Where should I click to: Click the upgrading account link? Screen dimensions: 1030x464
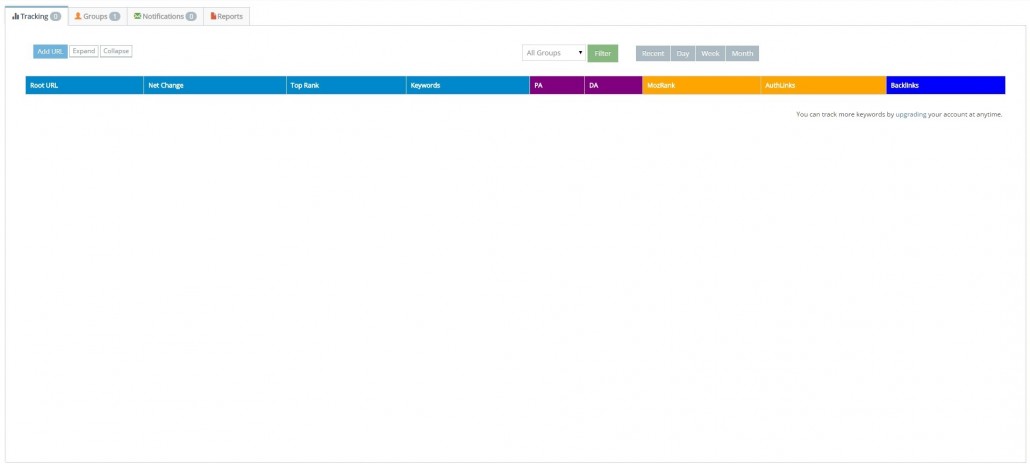tap(910, 114)
